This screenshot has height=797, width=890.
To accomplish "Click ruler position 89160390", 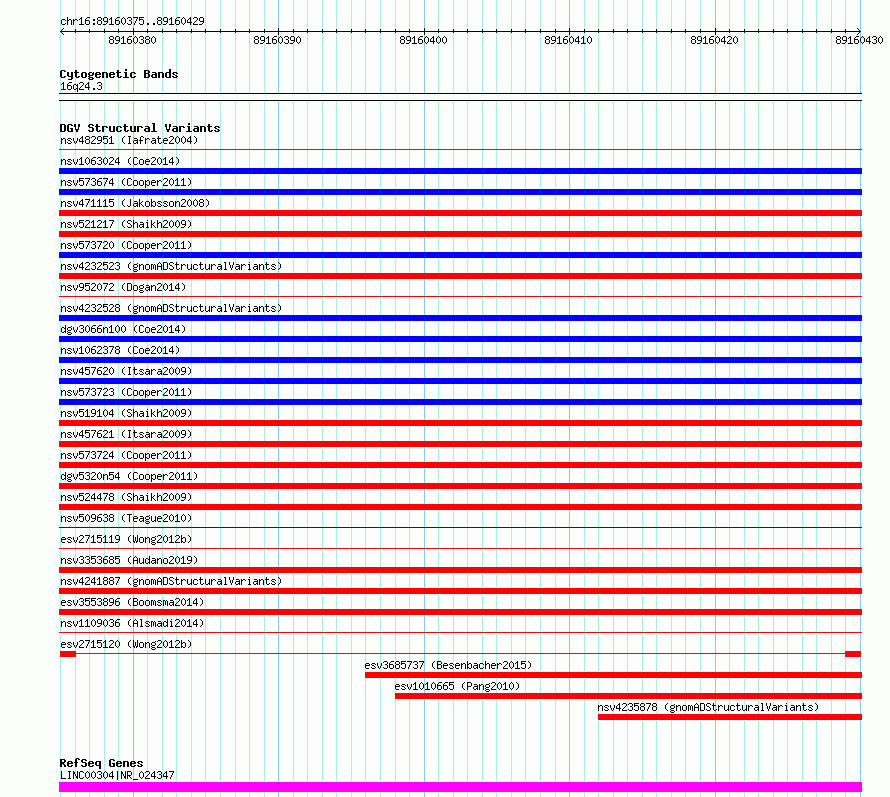I will point(278,40).
